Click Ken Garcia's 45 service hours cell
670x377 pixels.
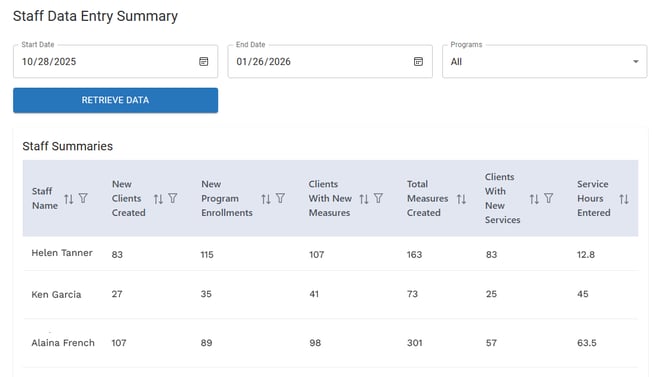point(583,294)
